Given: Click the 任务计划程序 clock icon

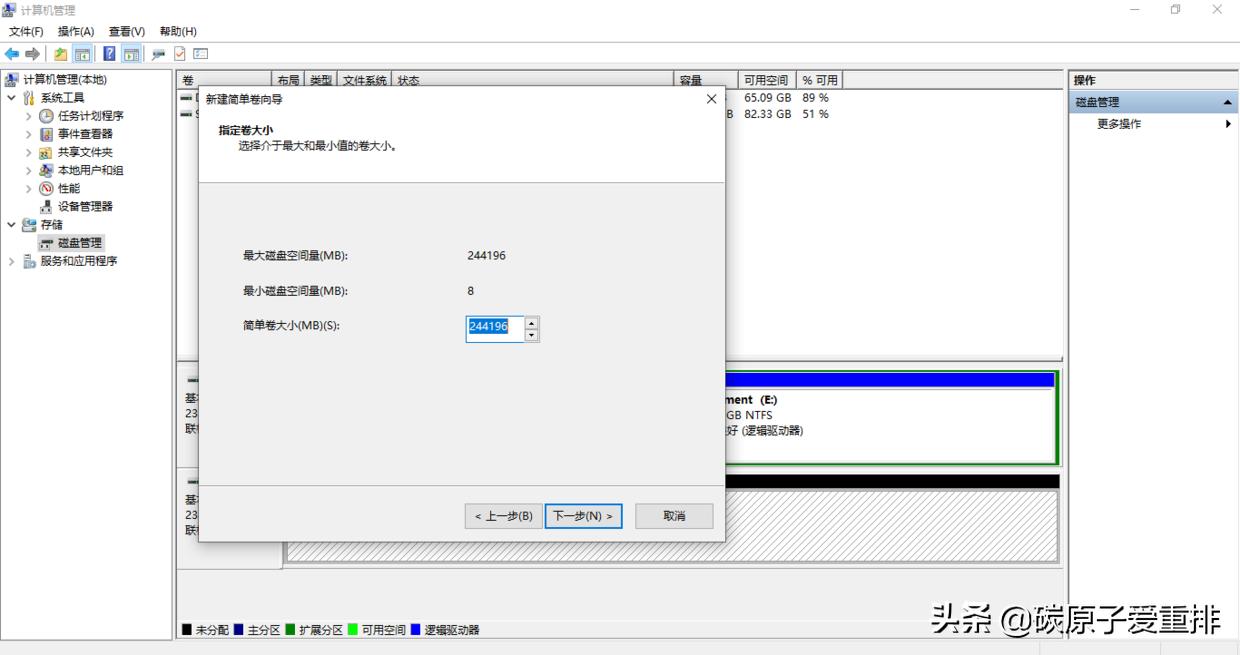Looking at the screenshot, I should point(46,116).
